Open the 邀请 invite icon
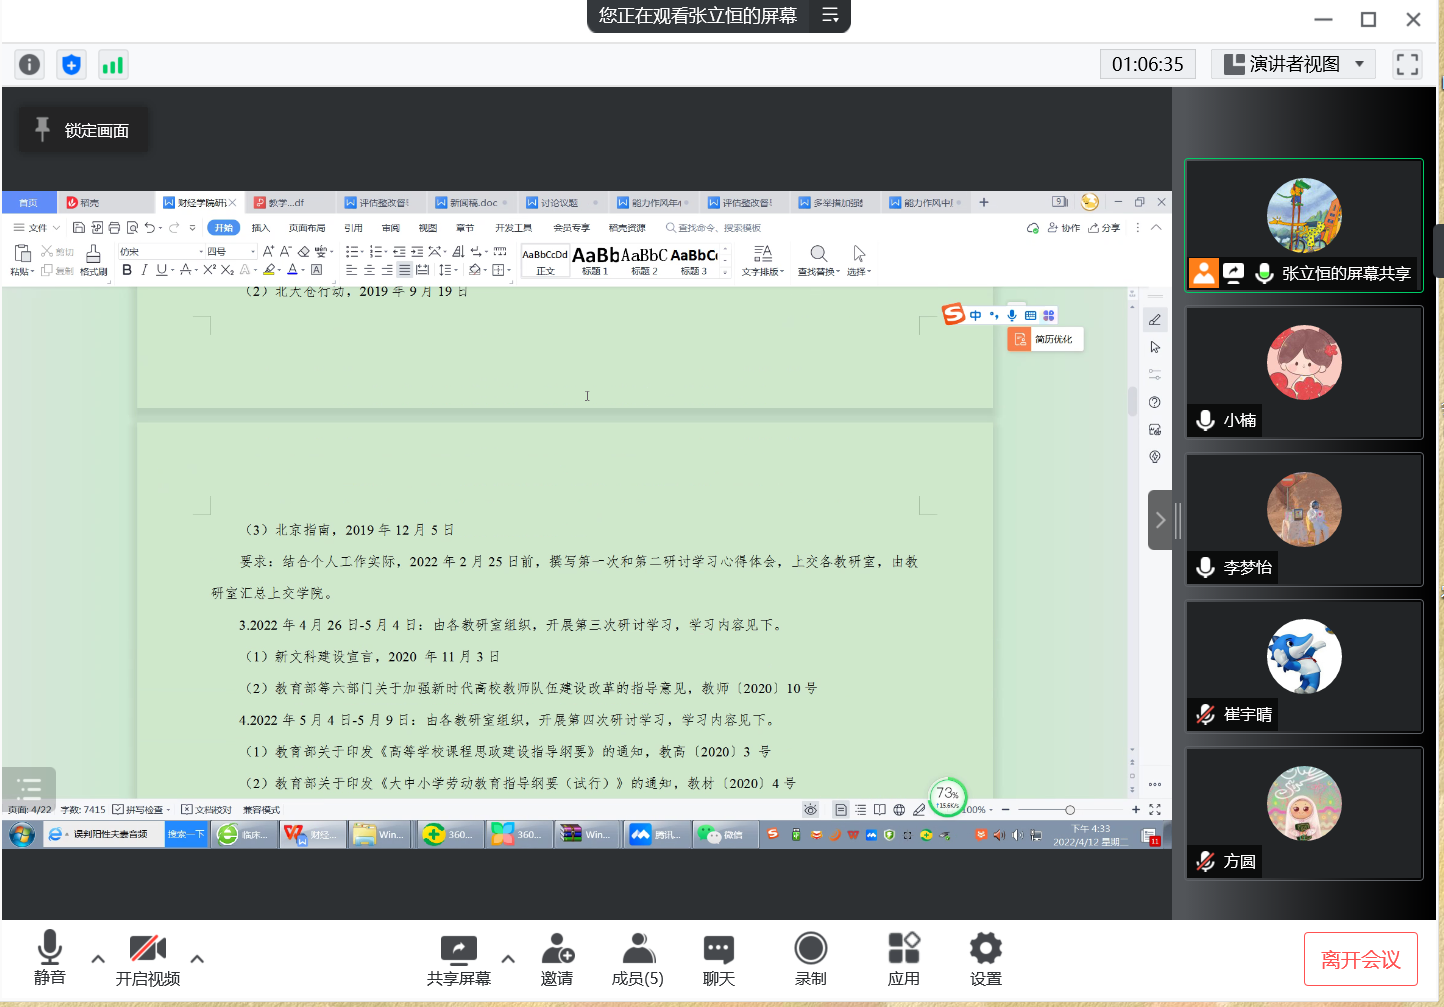The height and width of the screenshot is (1007, 1444). click(557, 959)
